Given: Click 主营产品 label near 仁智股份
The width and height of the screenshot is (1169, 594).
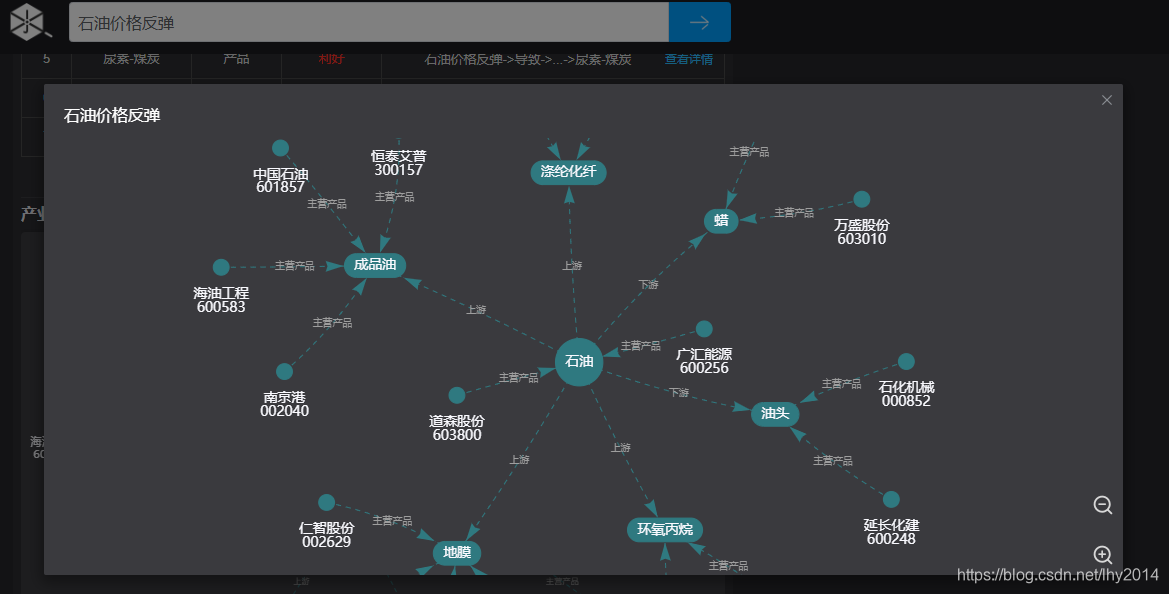Looking at the screenshot, I should coord(392,520).
